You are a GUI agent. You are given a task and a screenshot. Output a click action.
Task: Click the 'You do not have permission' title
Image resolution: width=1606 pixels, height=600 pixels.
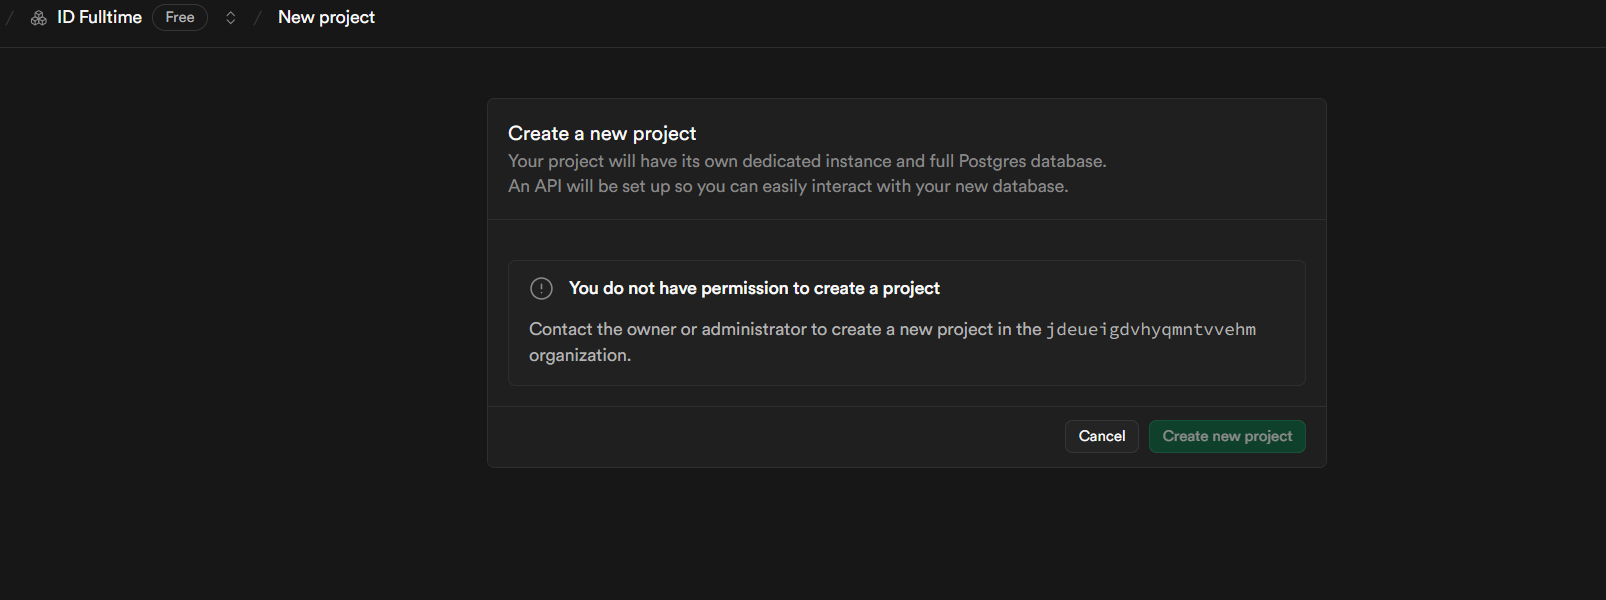754,289
